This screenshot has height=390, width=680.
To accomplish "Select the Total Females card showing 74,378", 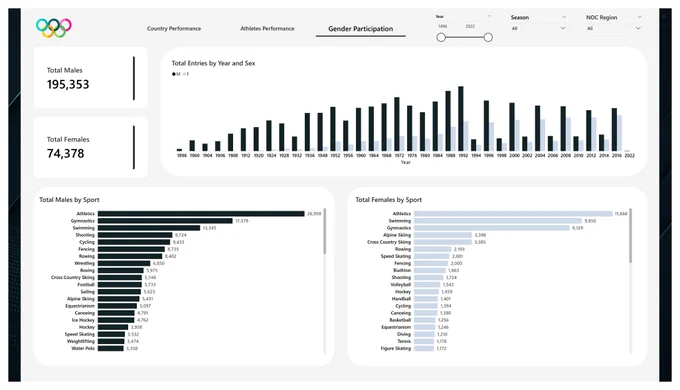I will click(91, 147).
